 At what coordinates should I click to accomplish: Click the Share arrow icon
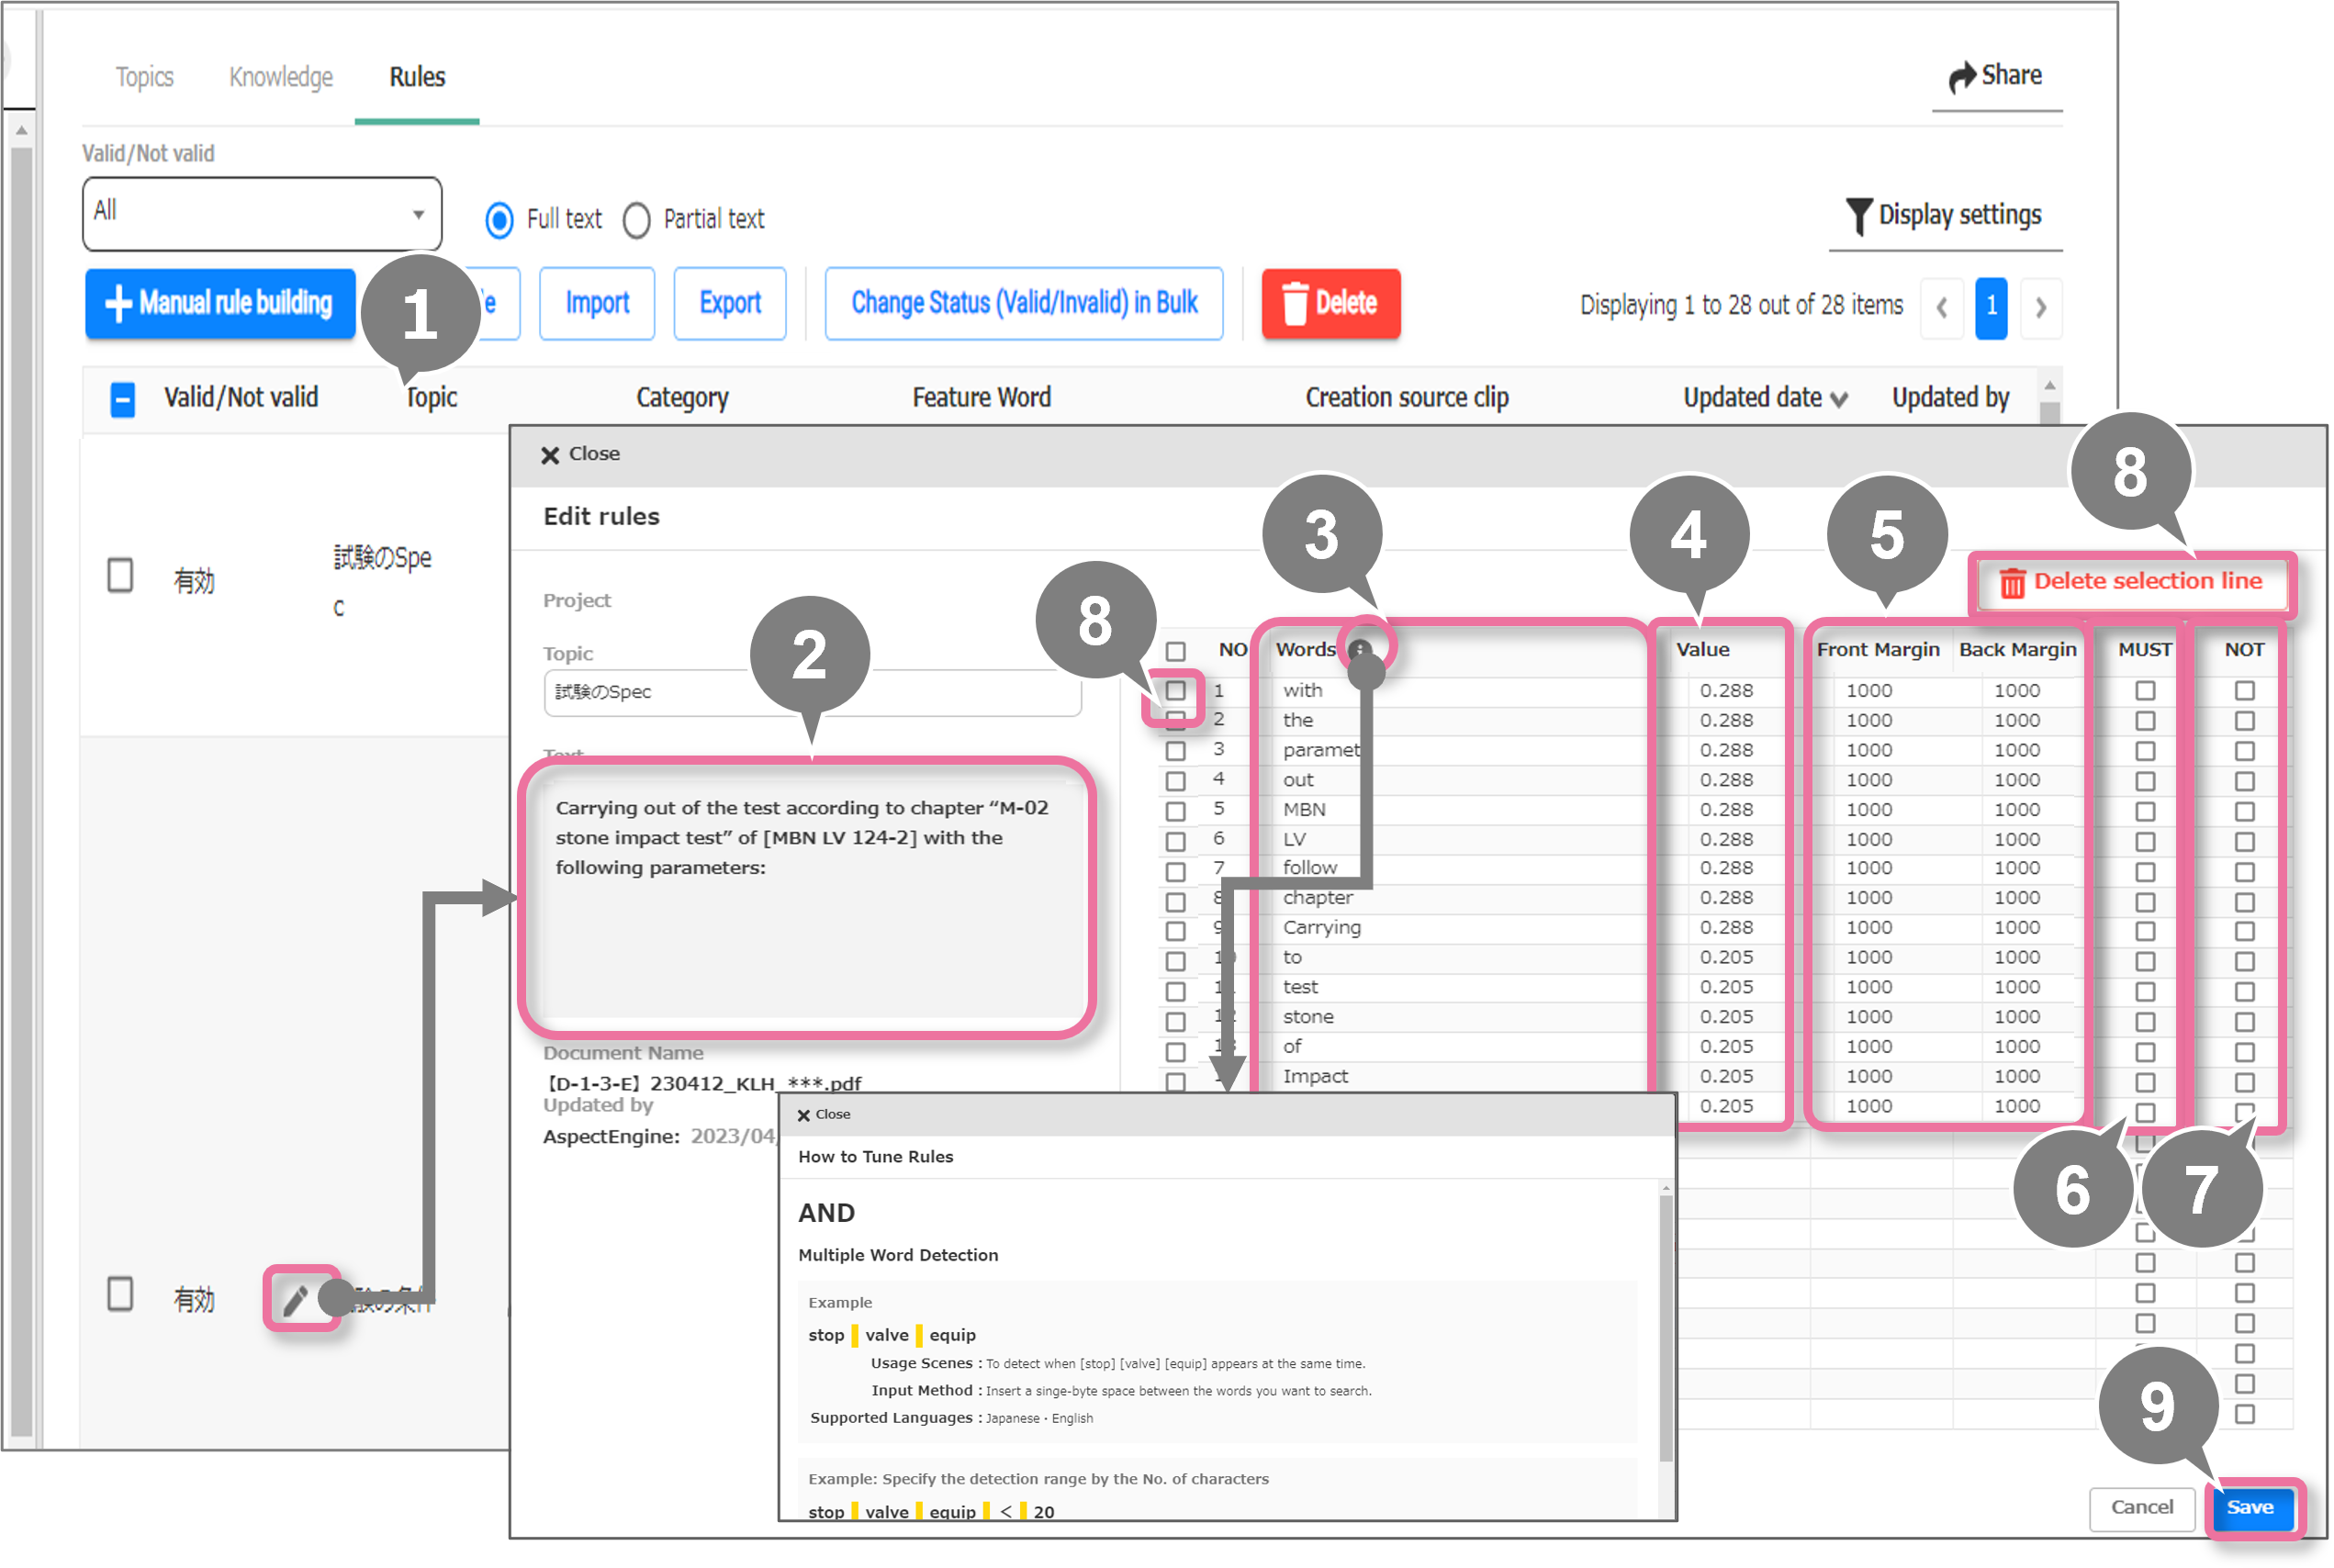pyautogui.click(x=1962, y=77)
